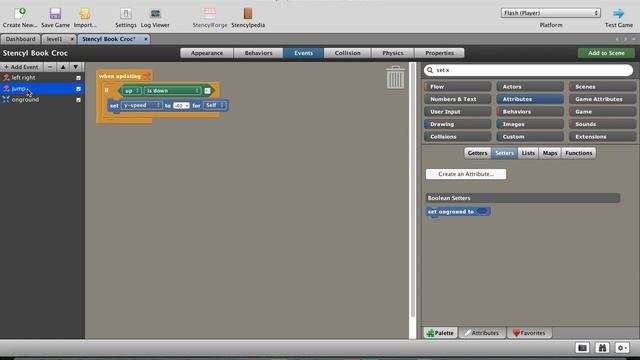
Task: Select the Collisions block category
Action: coord(457,137)
